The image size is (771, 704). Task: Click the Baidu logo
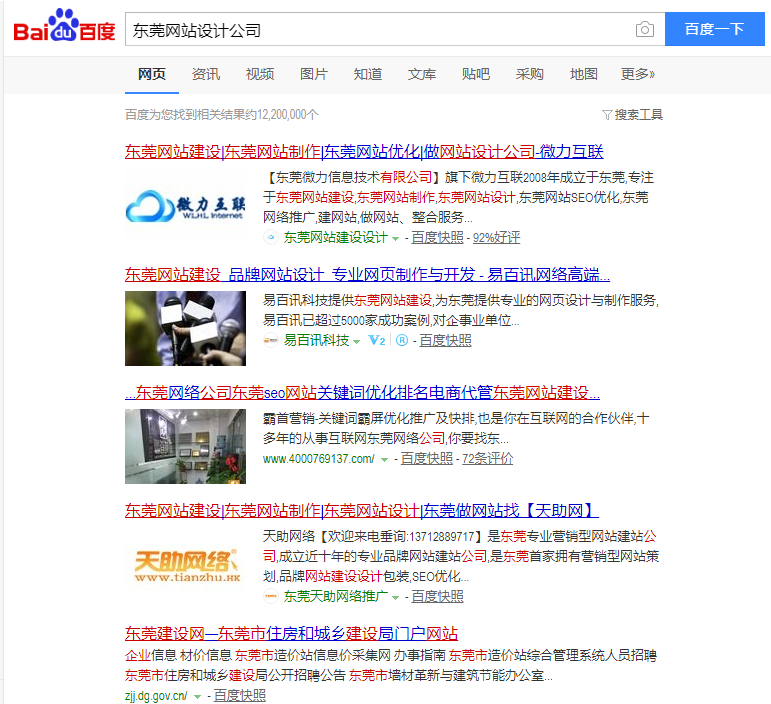(x=64, y=26)
